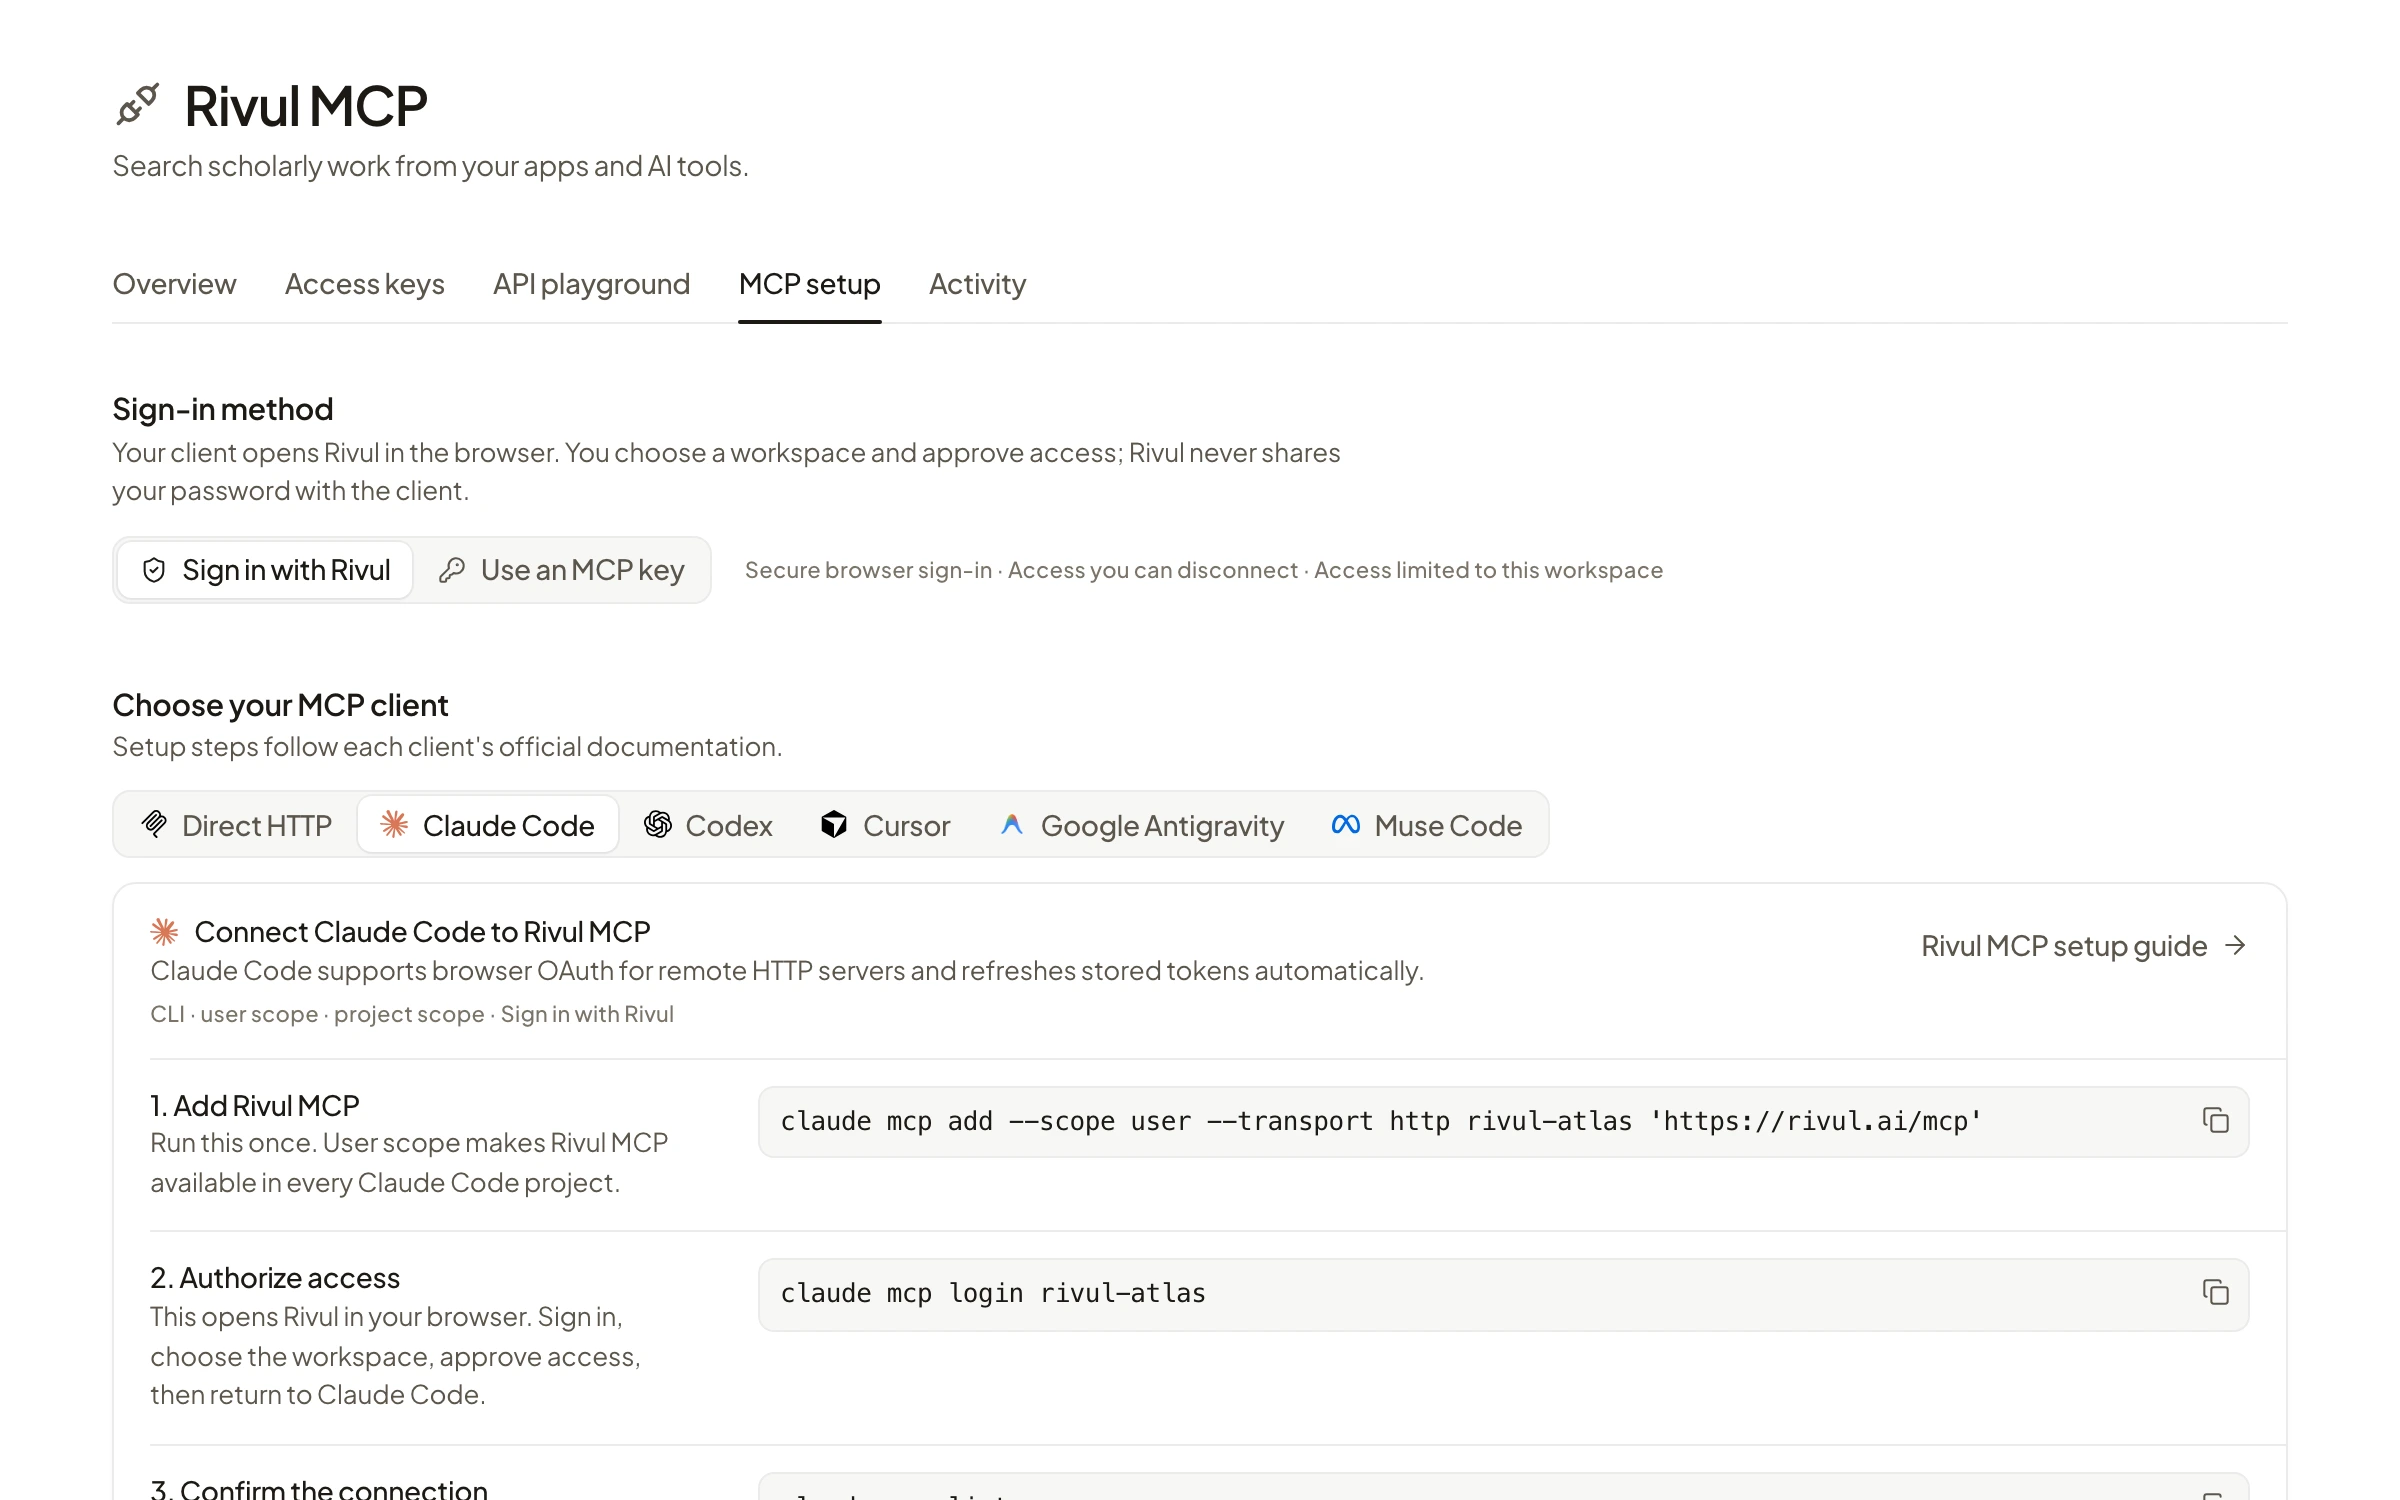Click the Codex logo icon
Image resolution: width=2400 pixels, height=1500 pixels.
(x=658, y=824)
